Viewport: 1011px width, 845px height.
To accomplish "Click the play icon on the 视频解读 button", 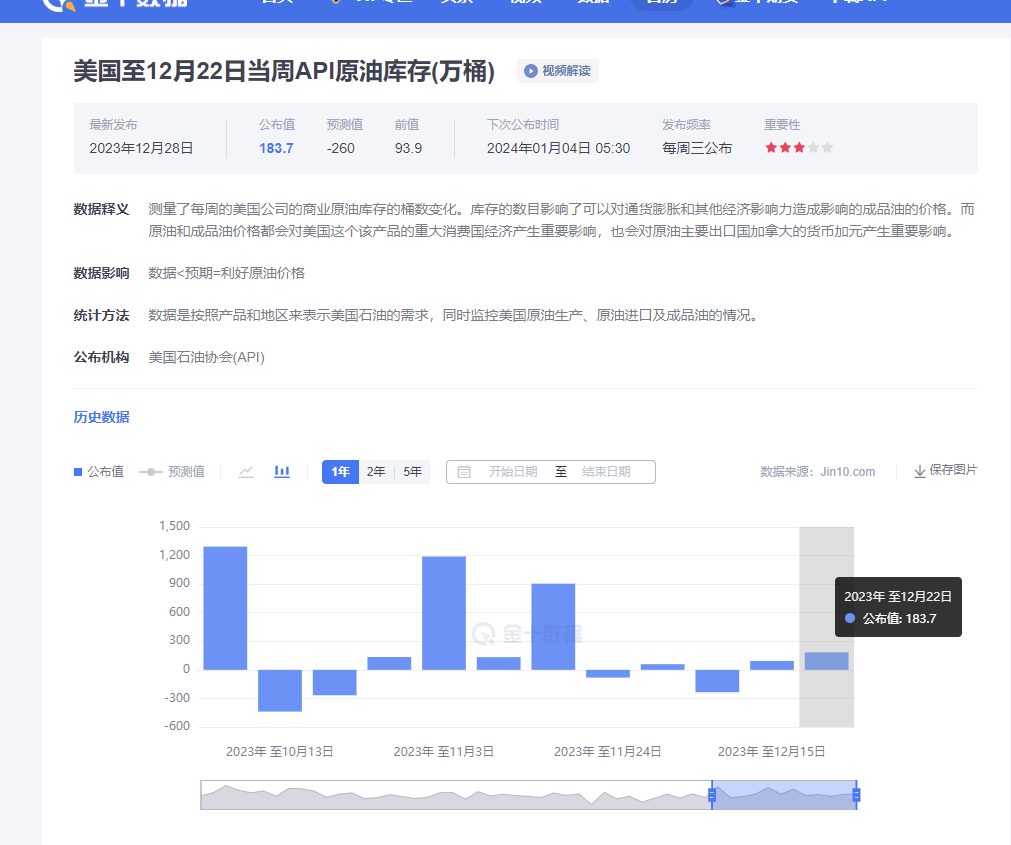I will click(528, 70).
